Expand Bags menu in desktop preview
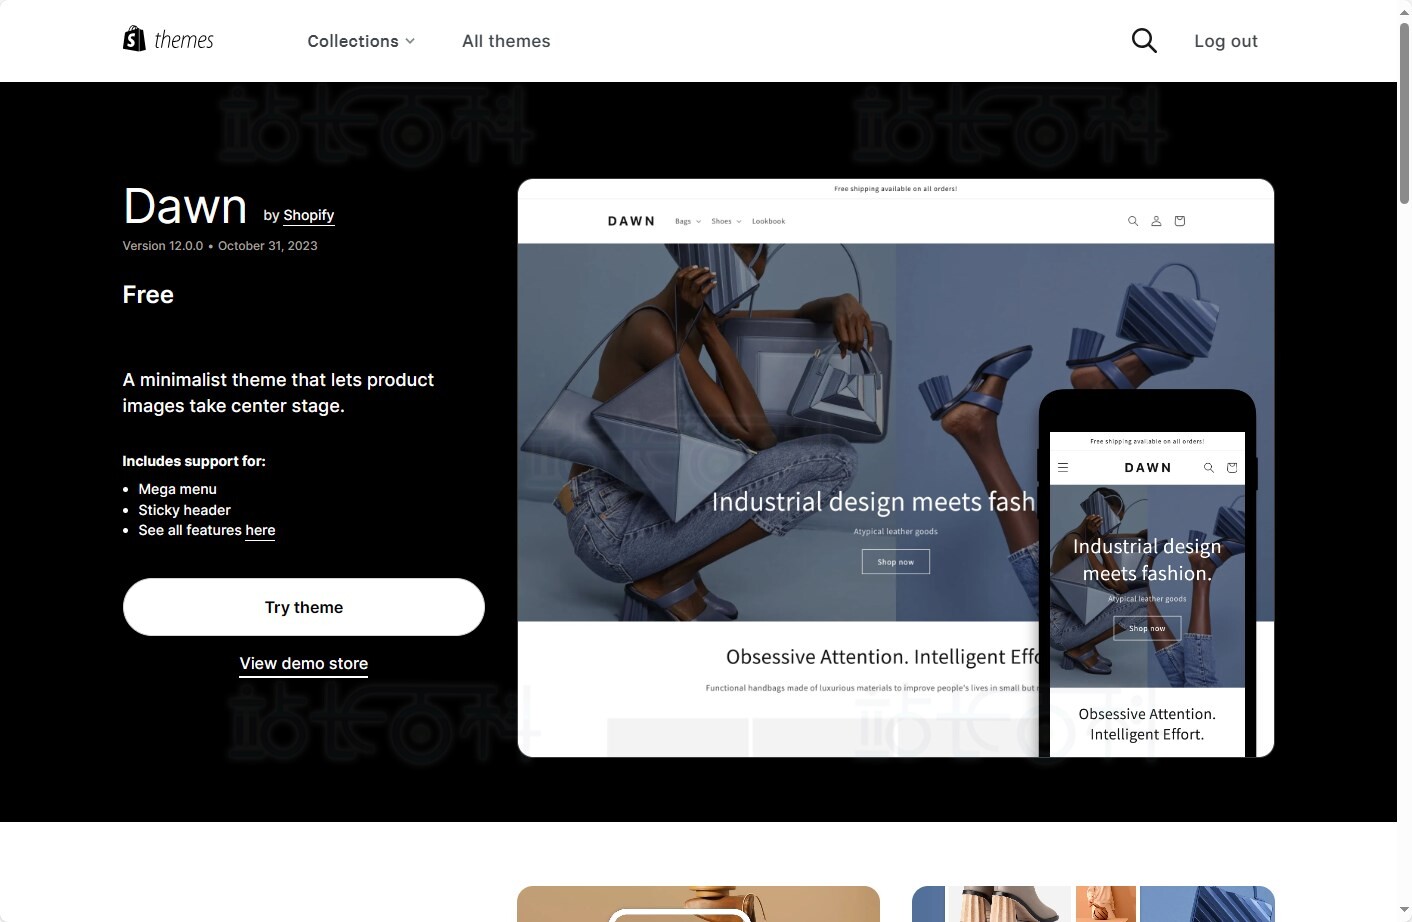 688,221
